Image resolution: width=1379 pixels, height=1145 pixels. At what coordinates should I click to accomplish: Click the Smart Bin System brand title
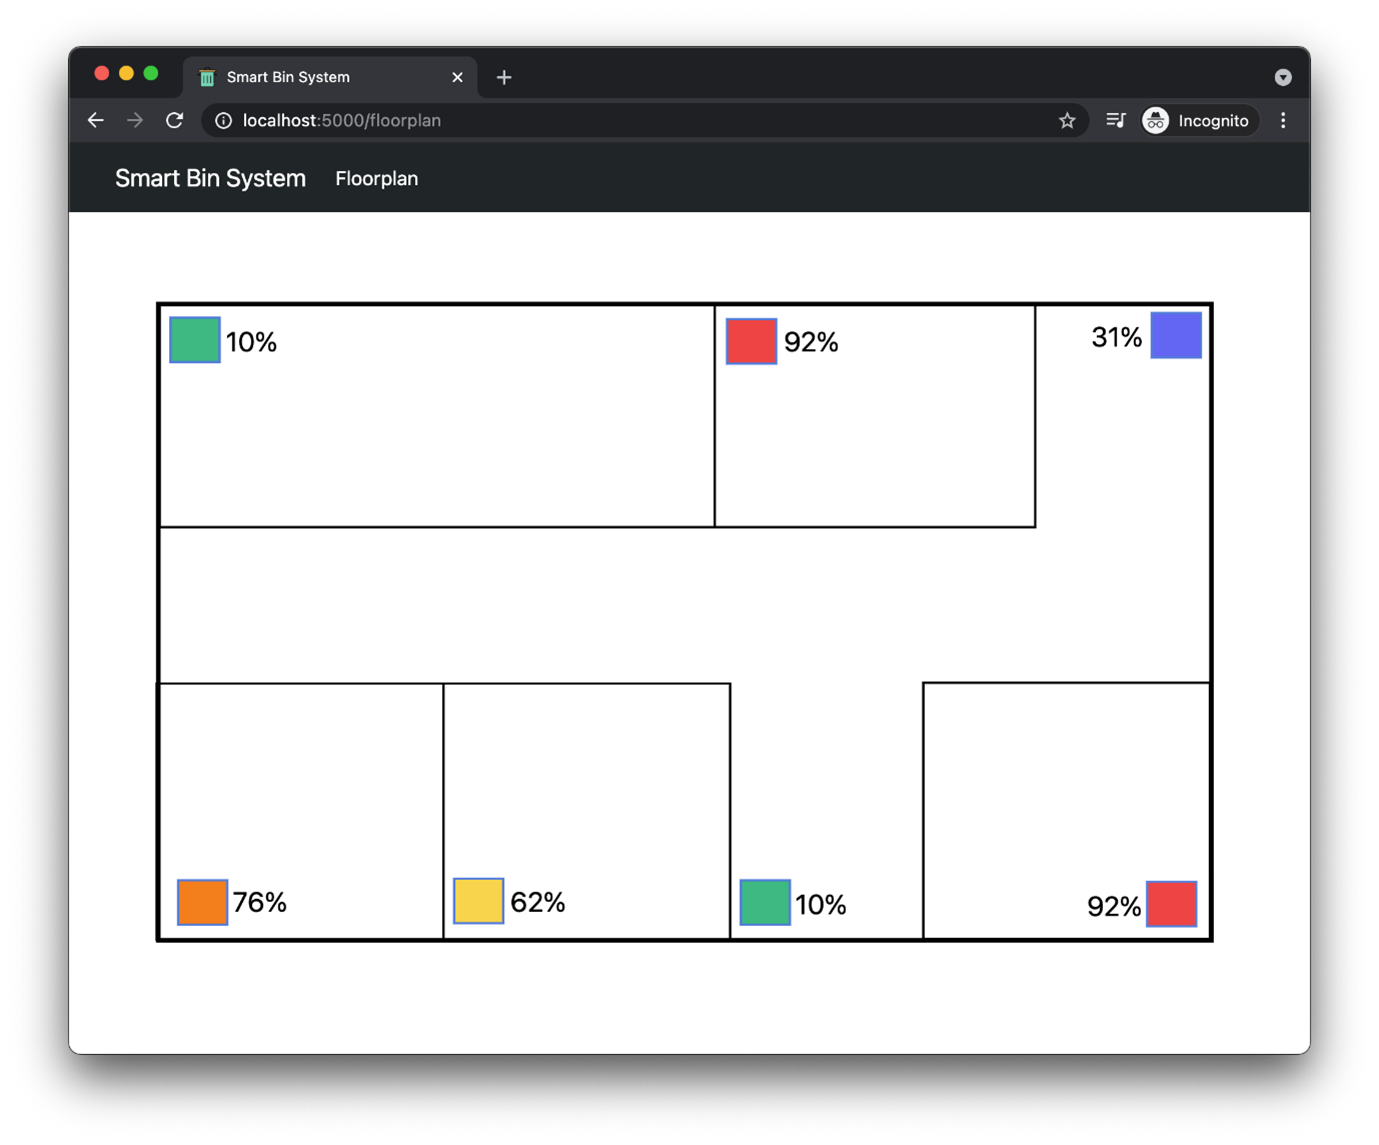[210, 178]
